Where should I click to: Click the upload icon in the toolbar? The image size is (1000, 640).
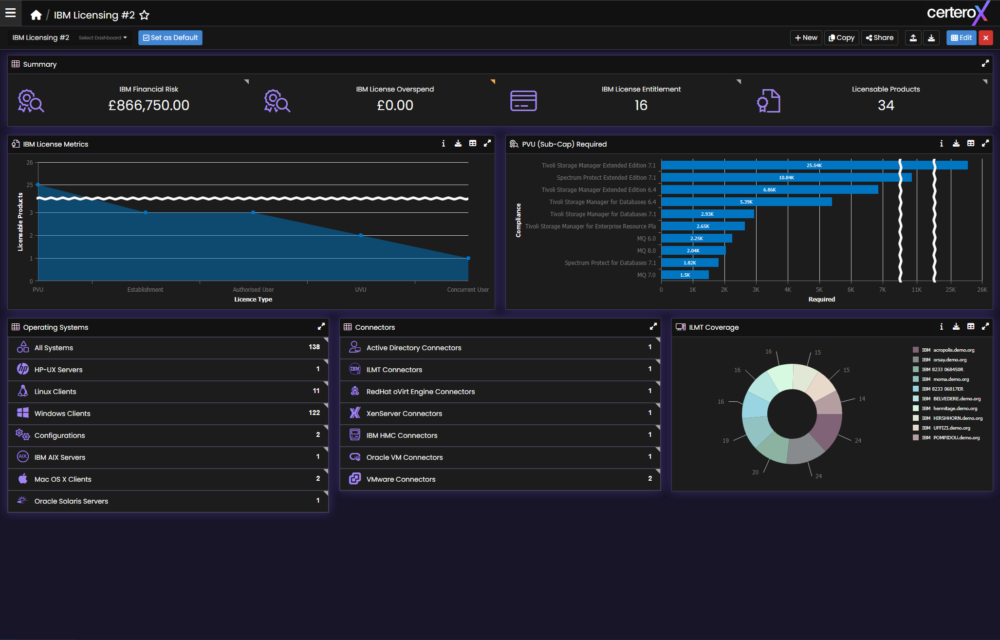point(914,37)
